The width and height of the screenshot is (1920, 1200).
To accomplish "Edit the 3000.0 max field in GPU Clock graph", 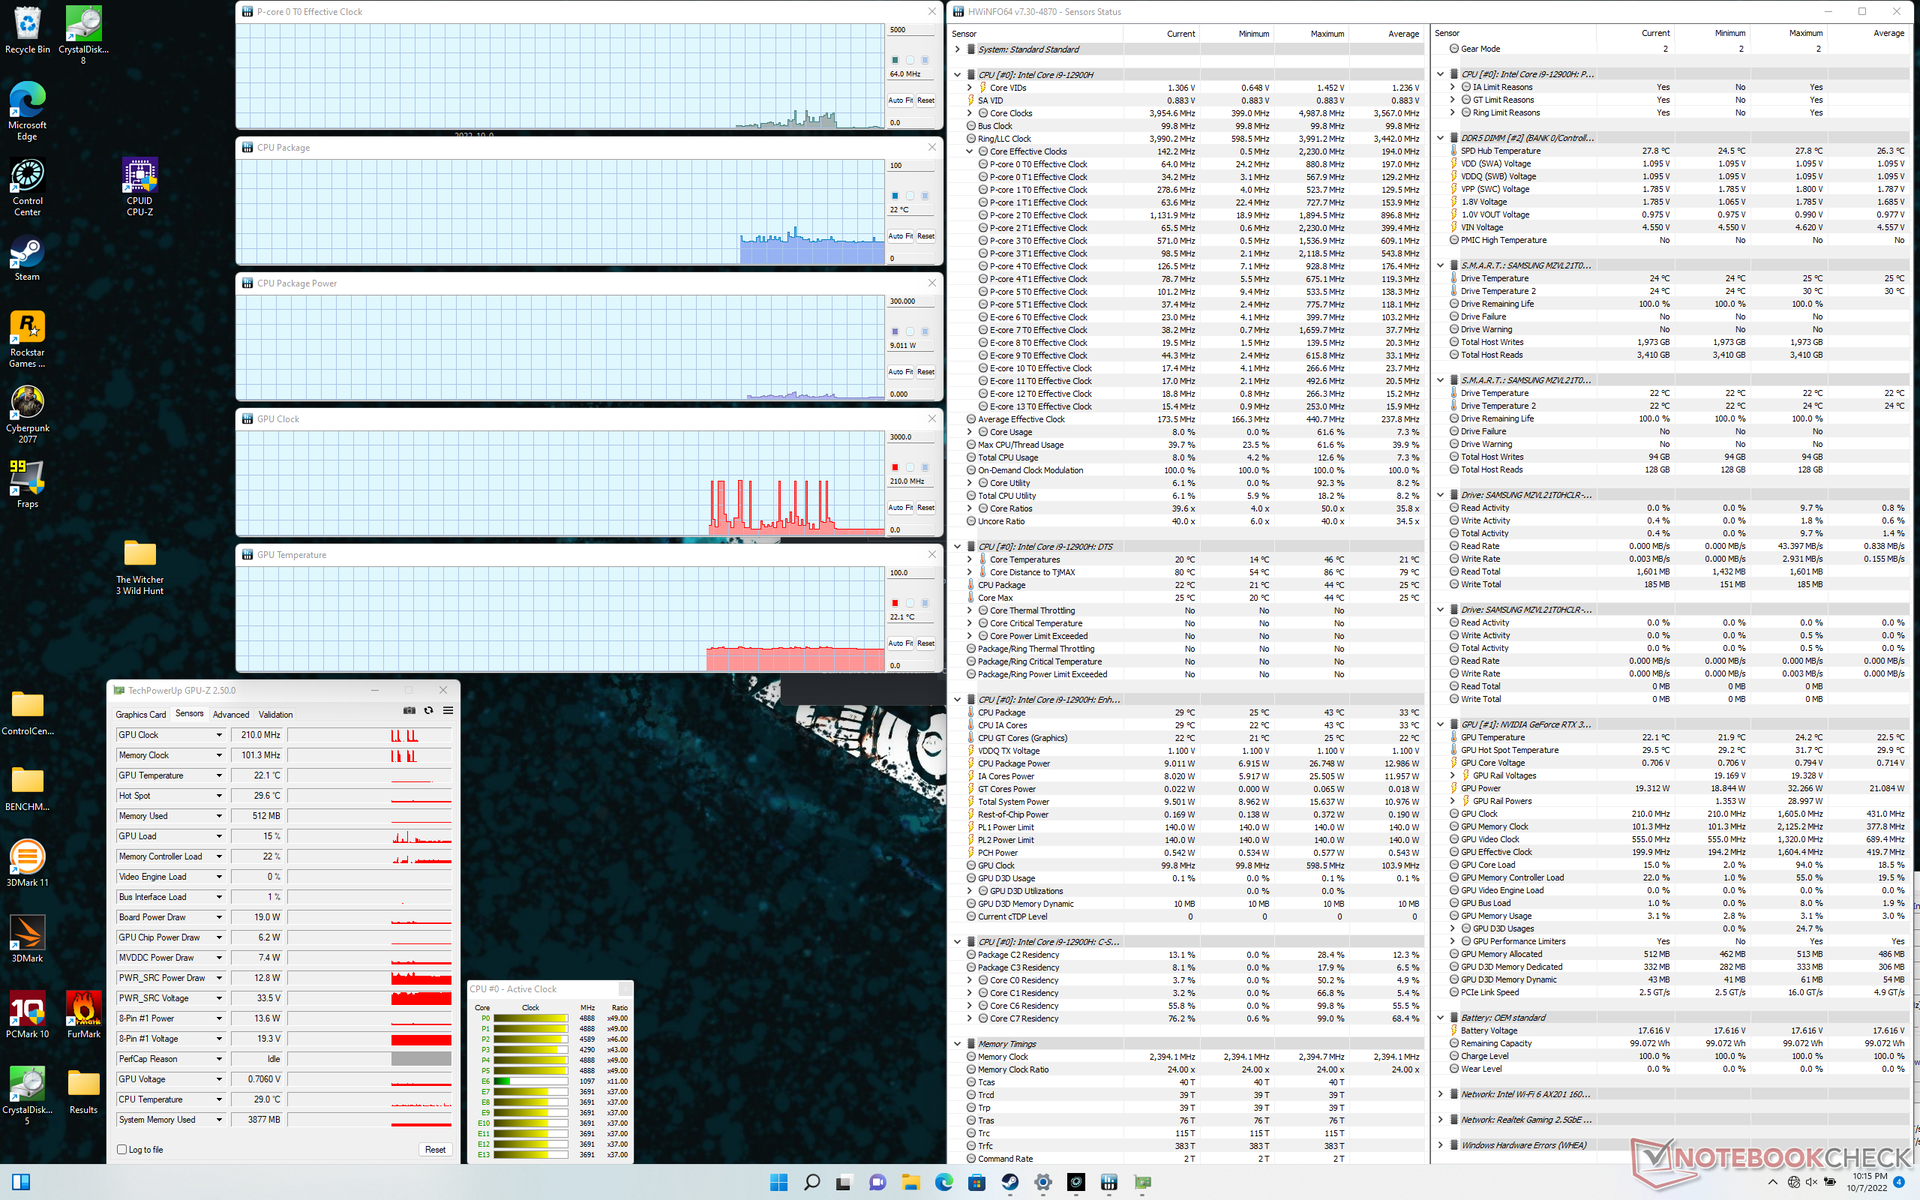I will tap(912, 437).
